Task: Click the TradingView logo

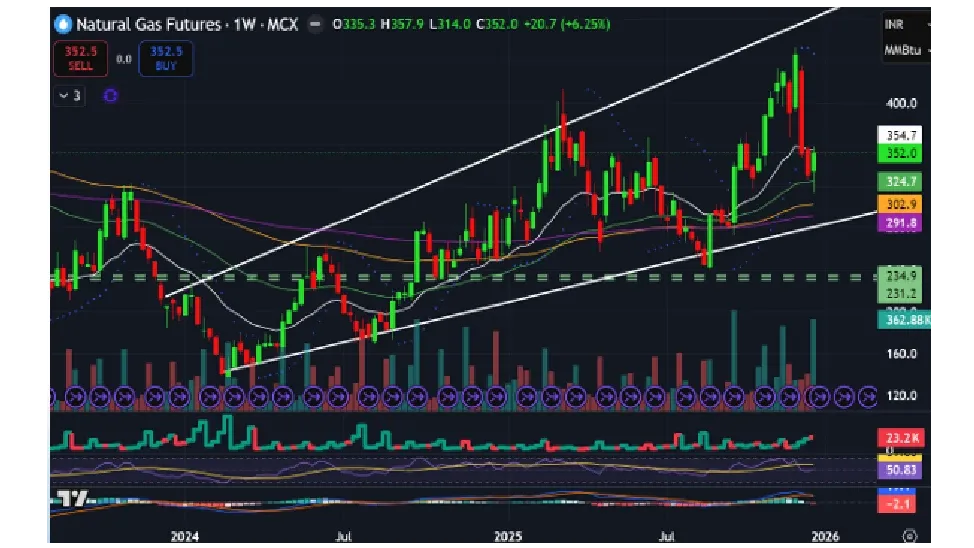Action: pos(73,498)
